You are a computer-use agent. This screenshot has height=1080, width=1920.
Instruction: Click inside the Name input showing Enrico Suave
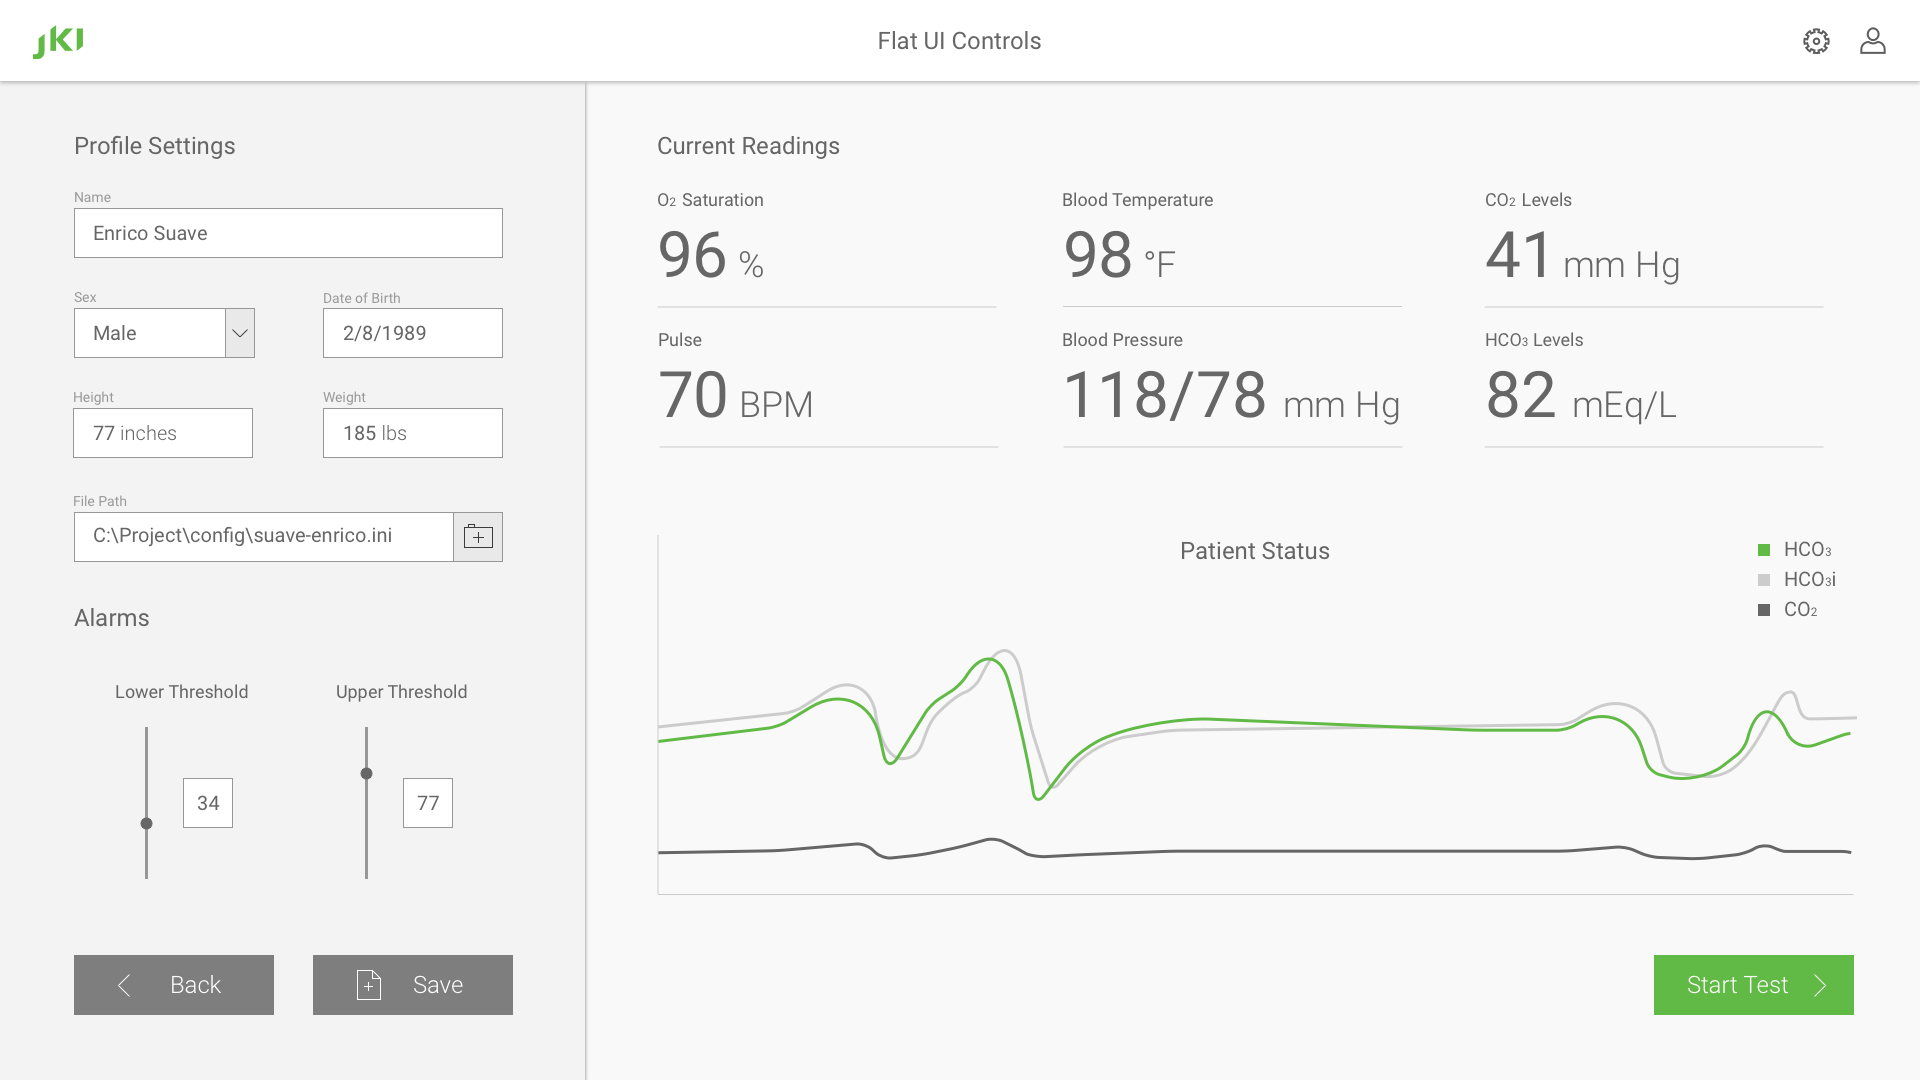pyautogui.click(x=288, y=233)
